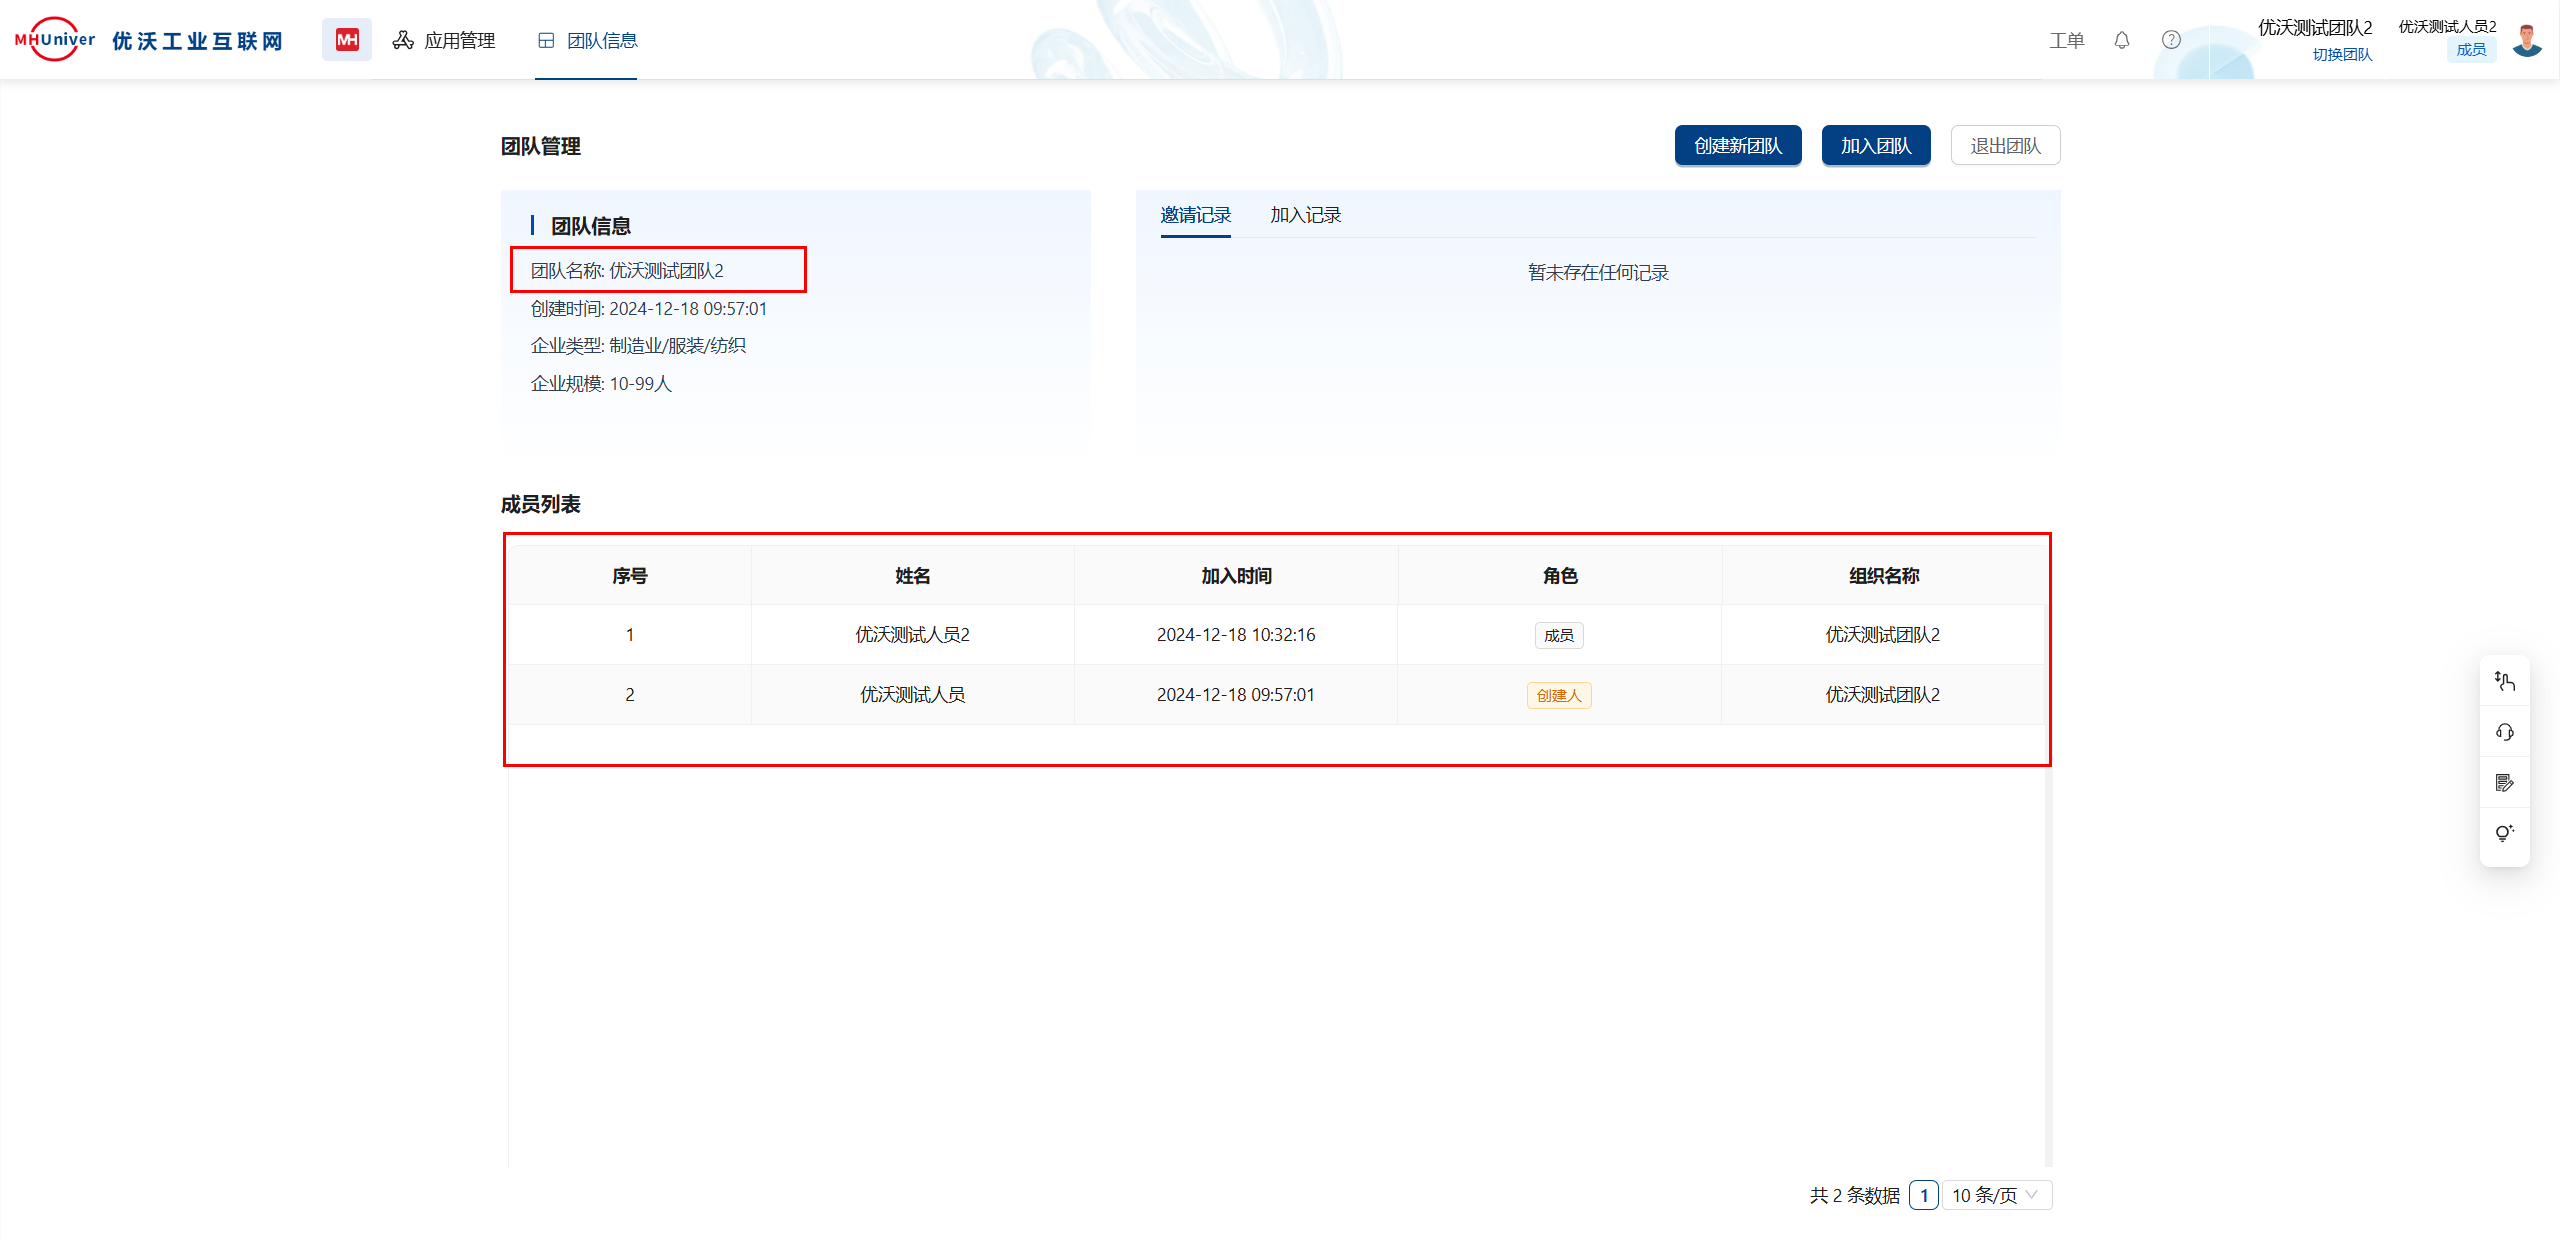Click the lightbulb suggestion icon
The image size is (2560, 1239).
2504,833
